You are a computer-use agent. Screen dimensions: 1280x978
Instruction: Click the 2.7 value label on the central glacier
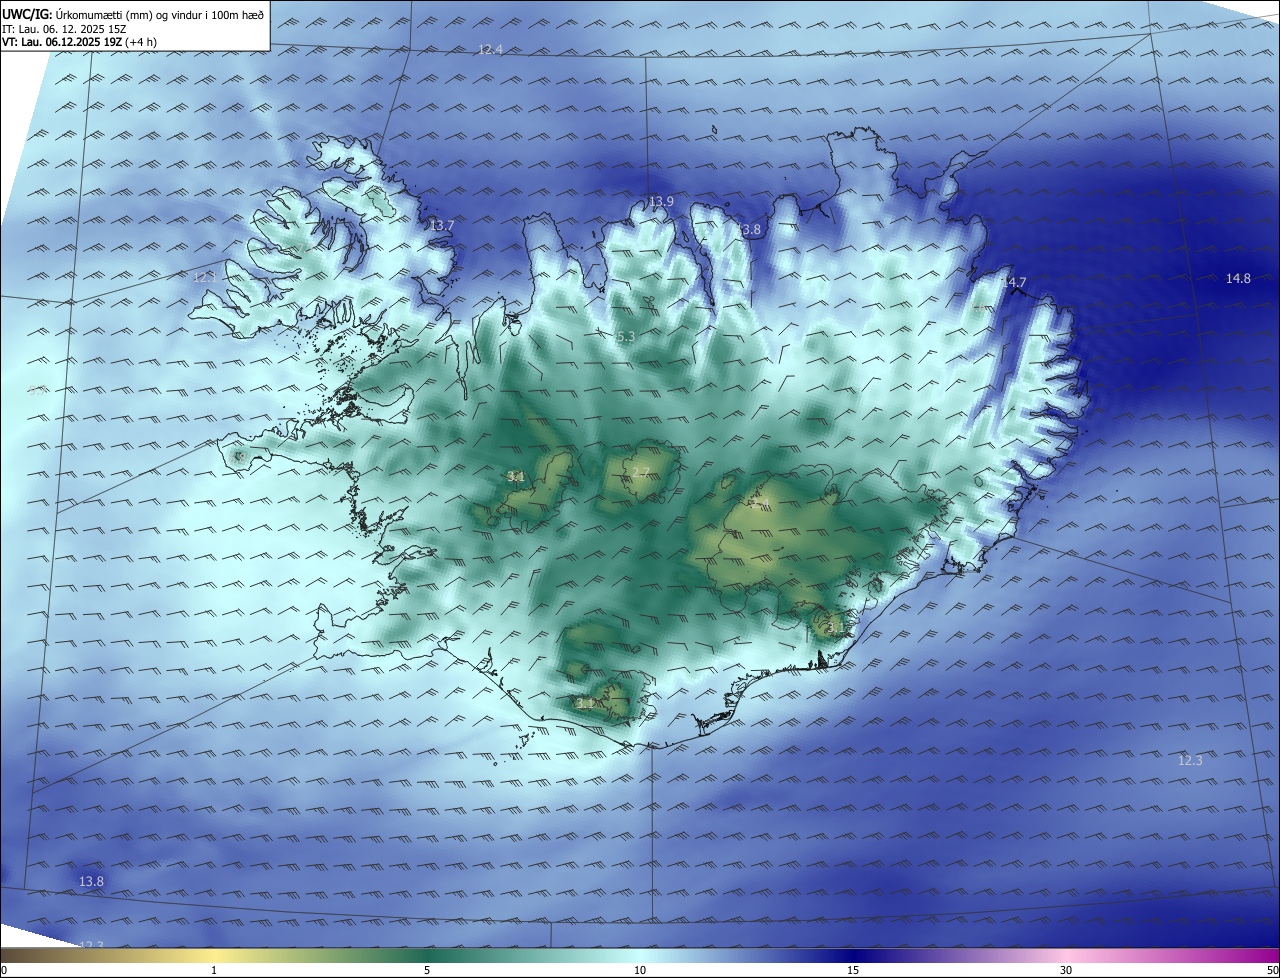[641, 472]
